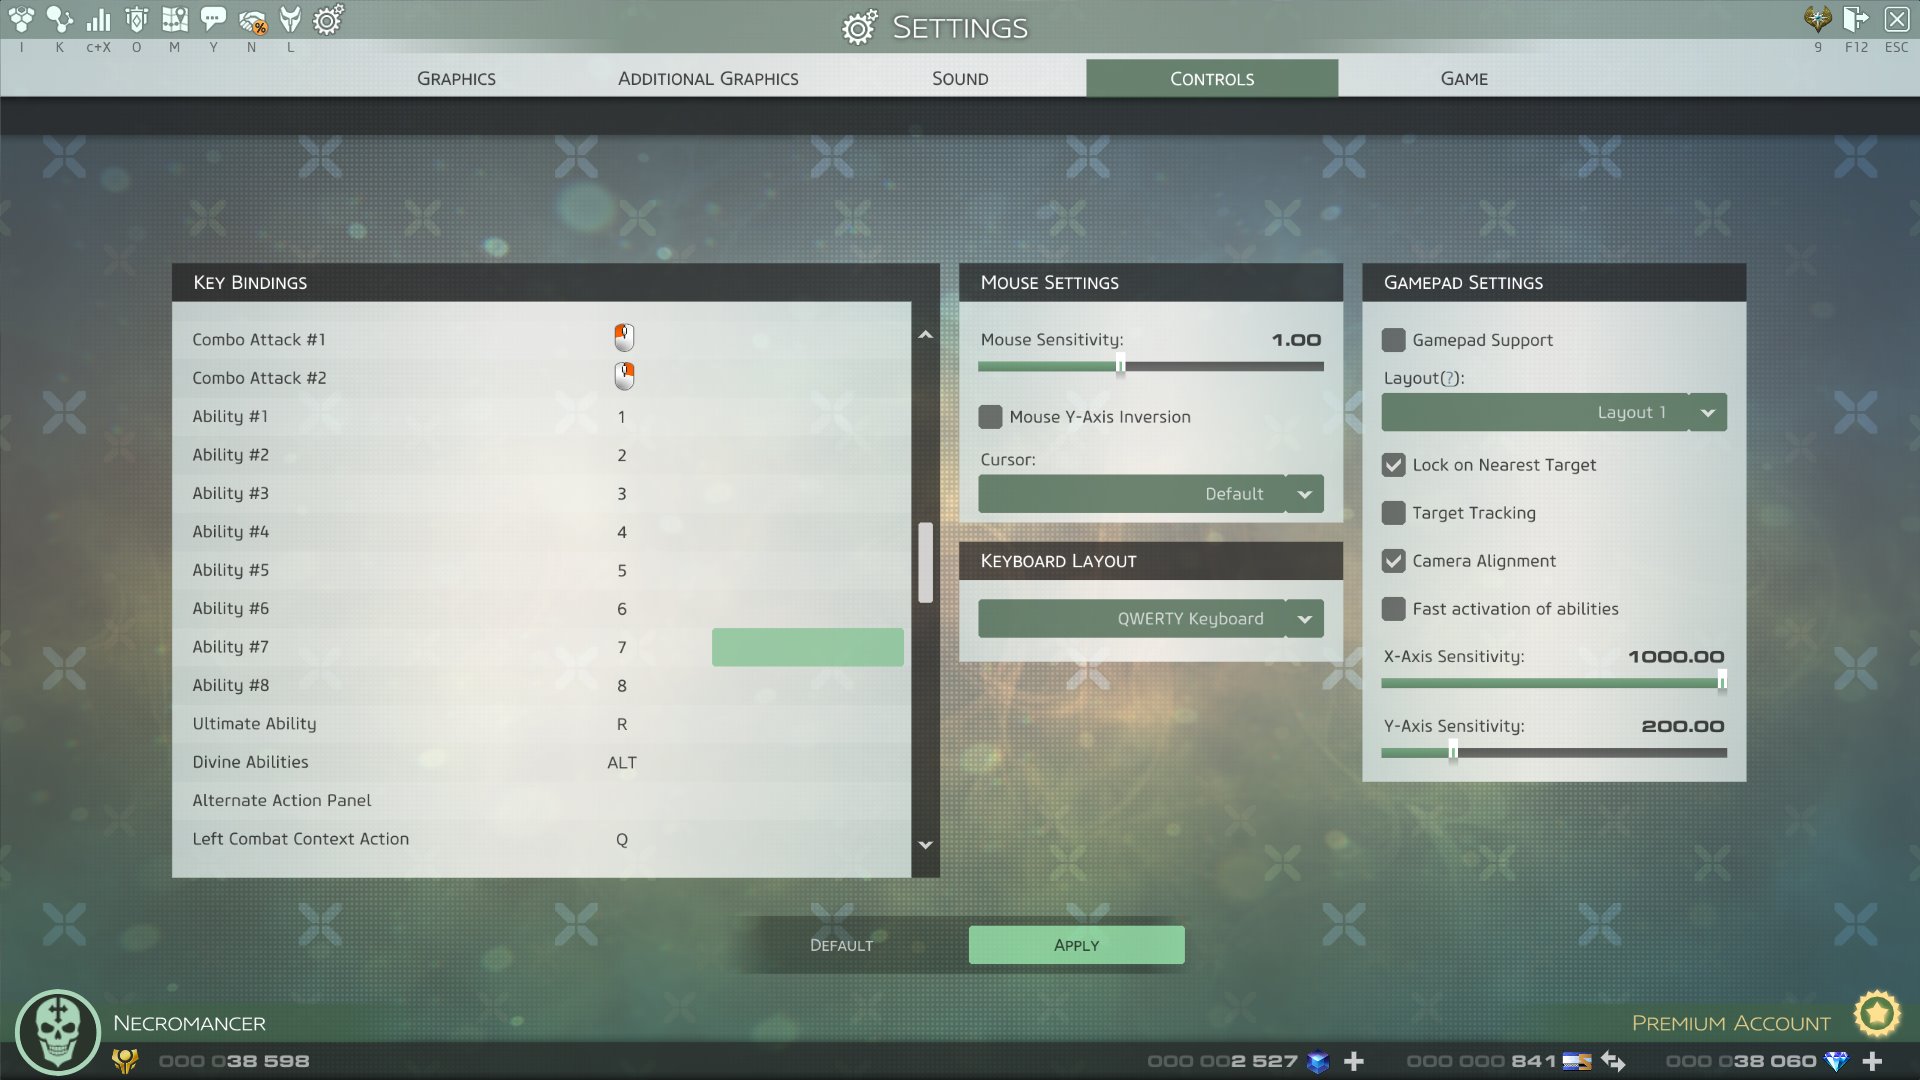Click key binding 5 for Ability #5
The width and height of the screenshot is (1920, 1080).
pos(621,570)
